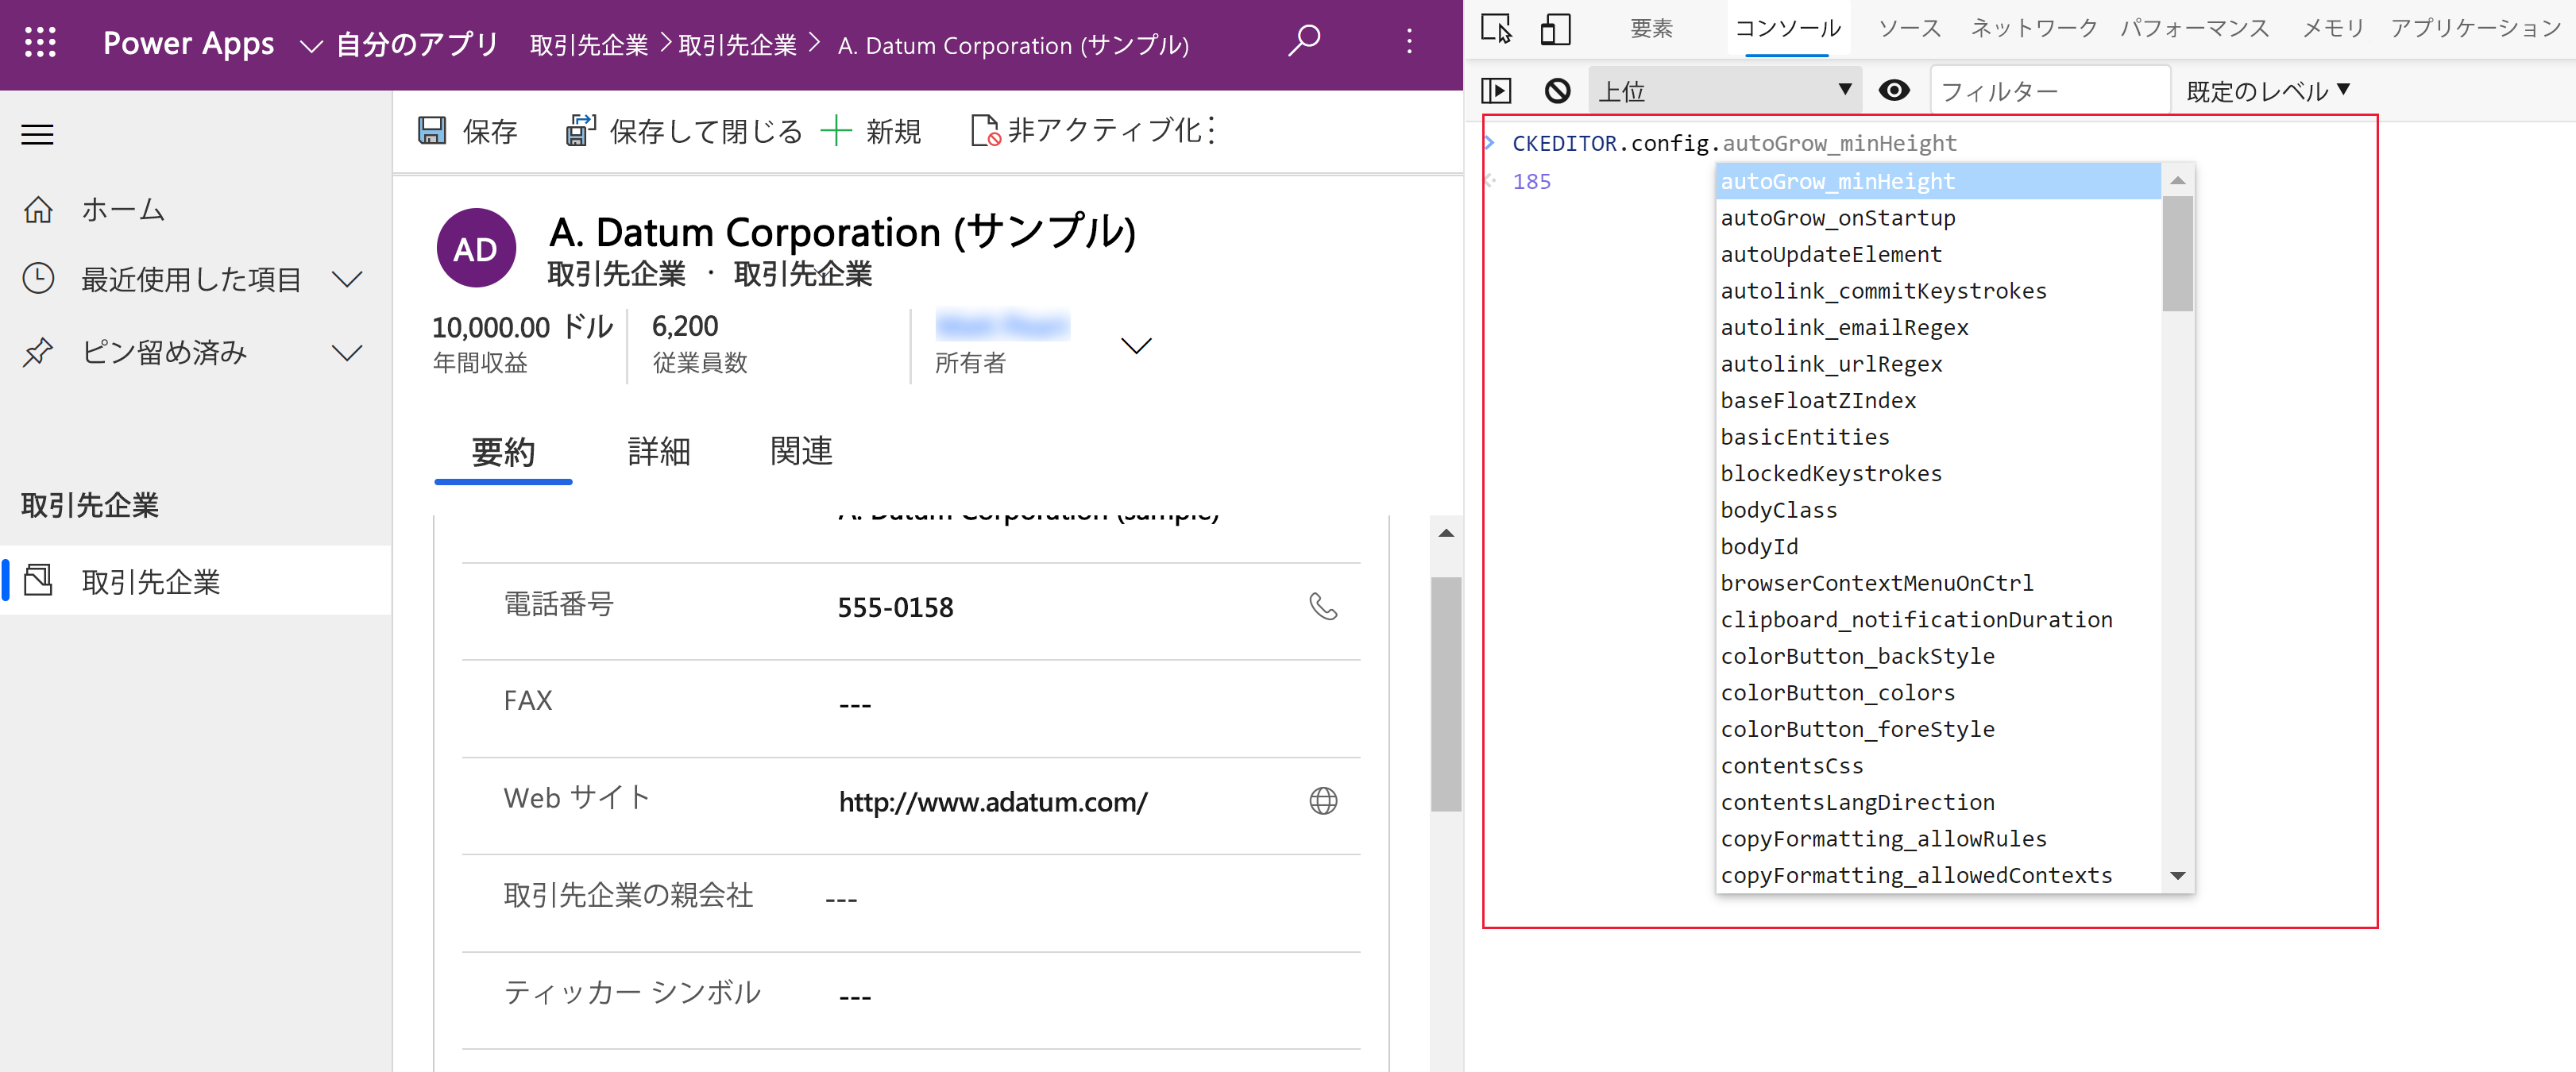
Task: Open the 上位 context dropdown
Action: pyautogui.click(x=1724, y=91)
